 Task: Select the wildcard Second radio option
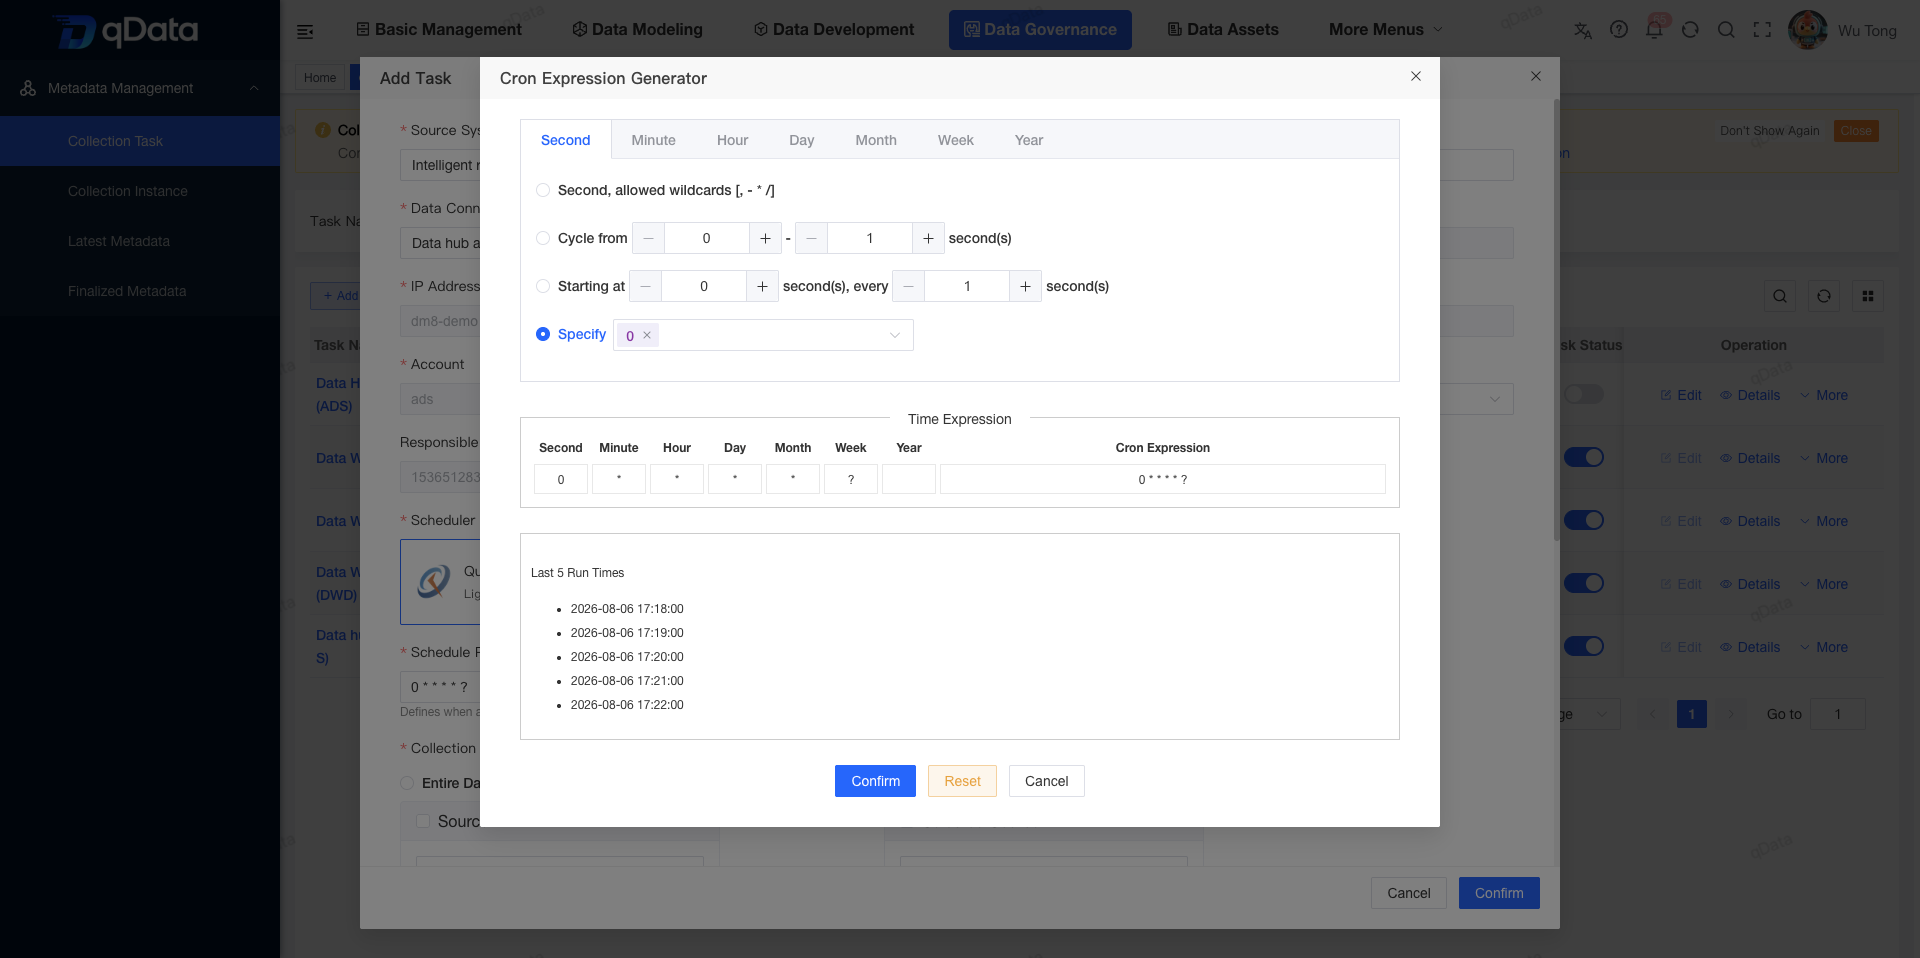(x=543, y=190)
